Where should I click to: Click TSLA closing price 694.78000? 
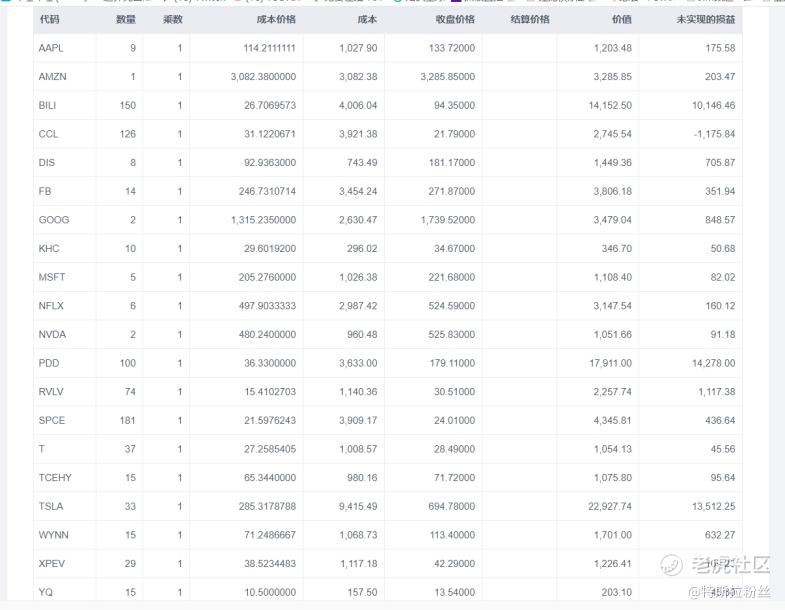pos(452,506)
